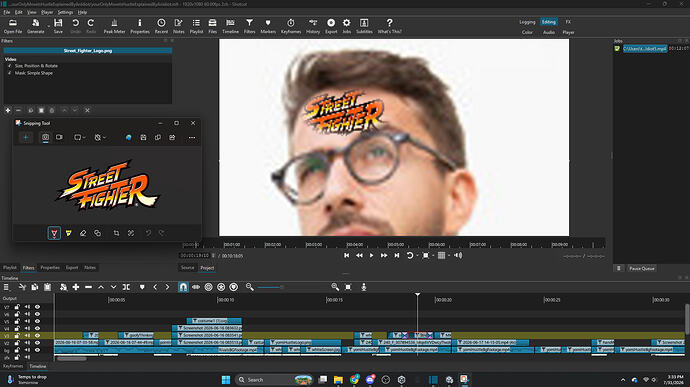Ripple delete with the timeline minus icon

point(88,287)
